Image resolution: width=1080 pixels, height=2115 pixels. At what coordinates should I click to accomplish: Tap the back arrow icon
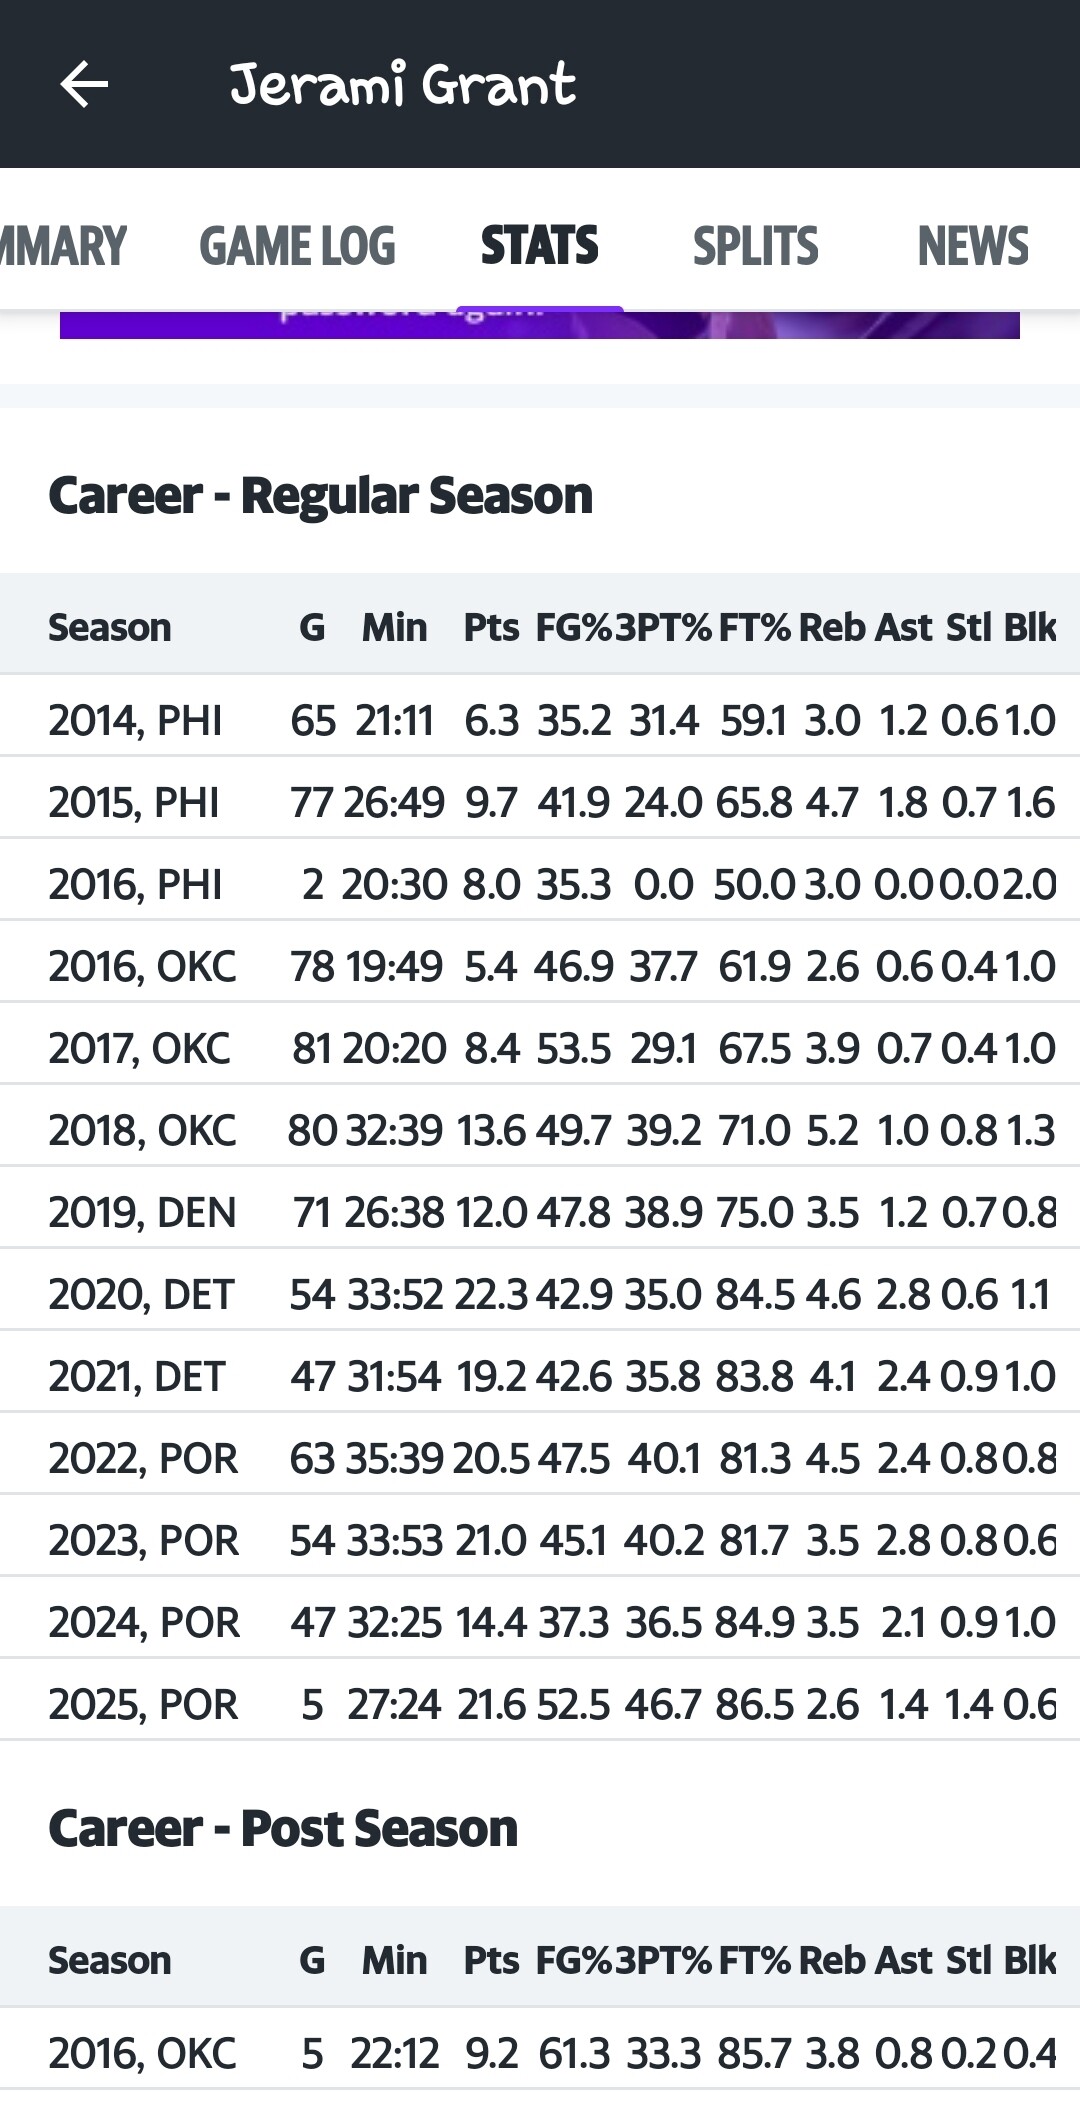tap(84, 84)
